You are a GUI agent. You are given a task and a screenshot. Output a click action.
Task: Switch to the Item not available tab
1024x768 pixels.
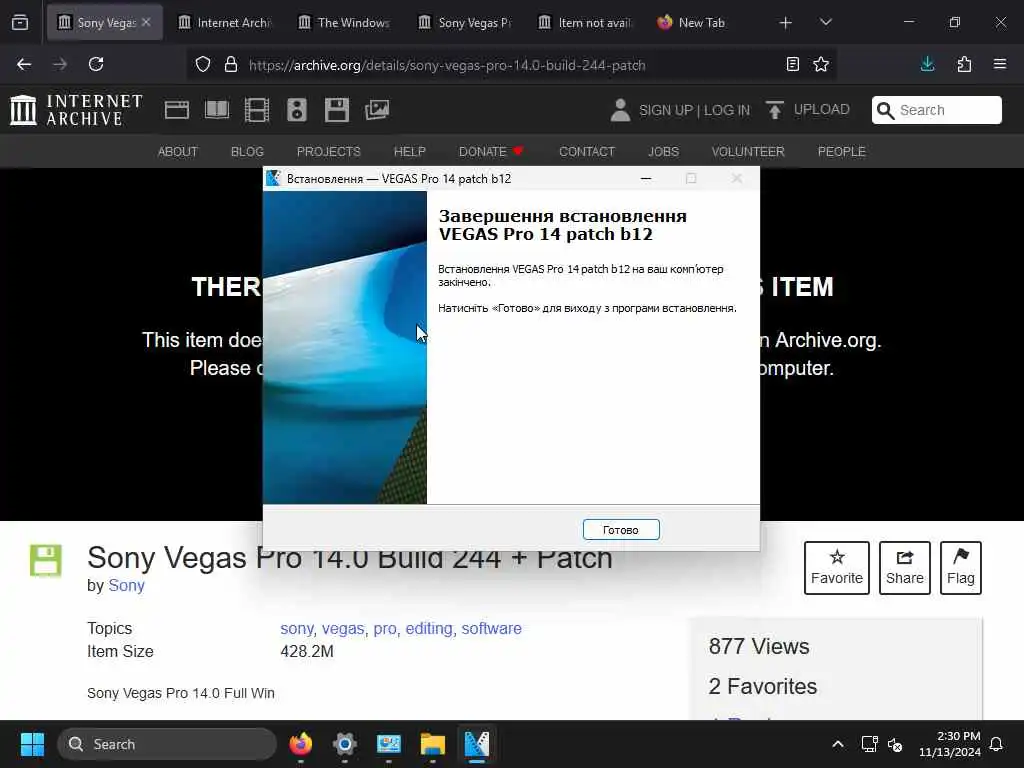[x=585, y=22]
